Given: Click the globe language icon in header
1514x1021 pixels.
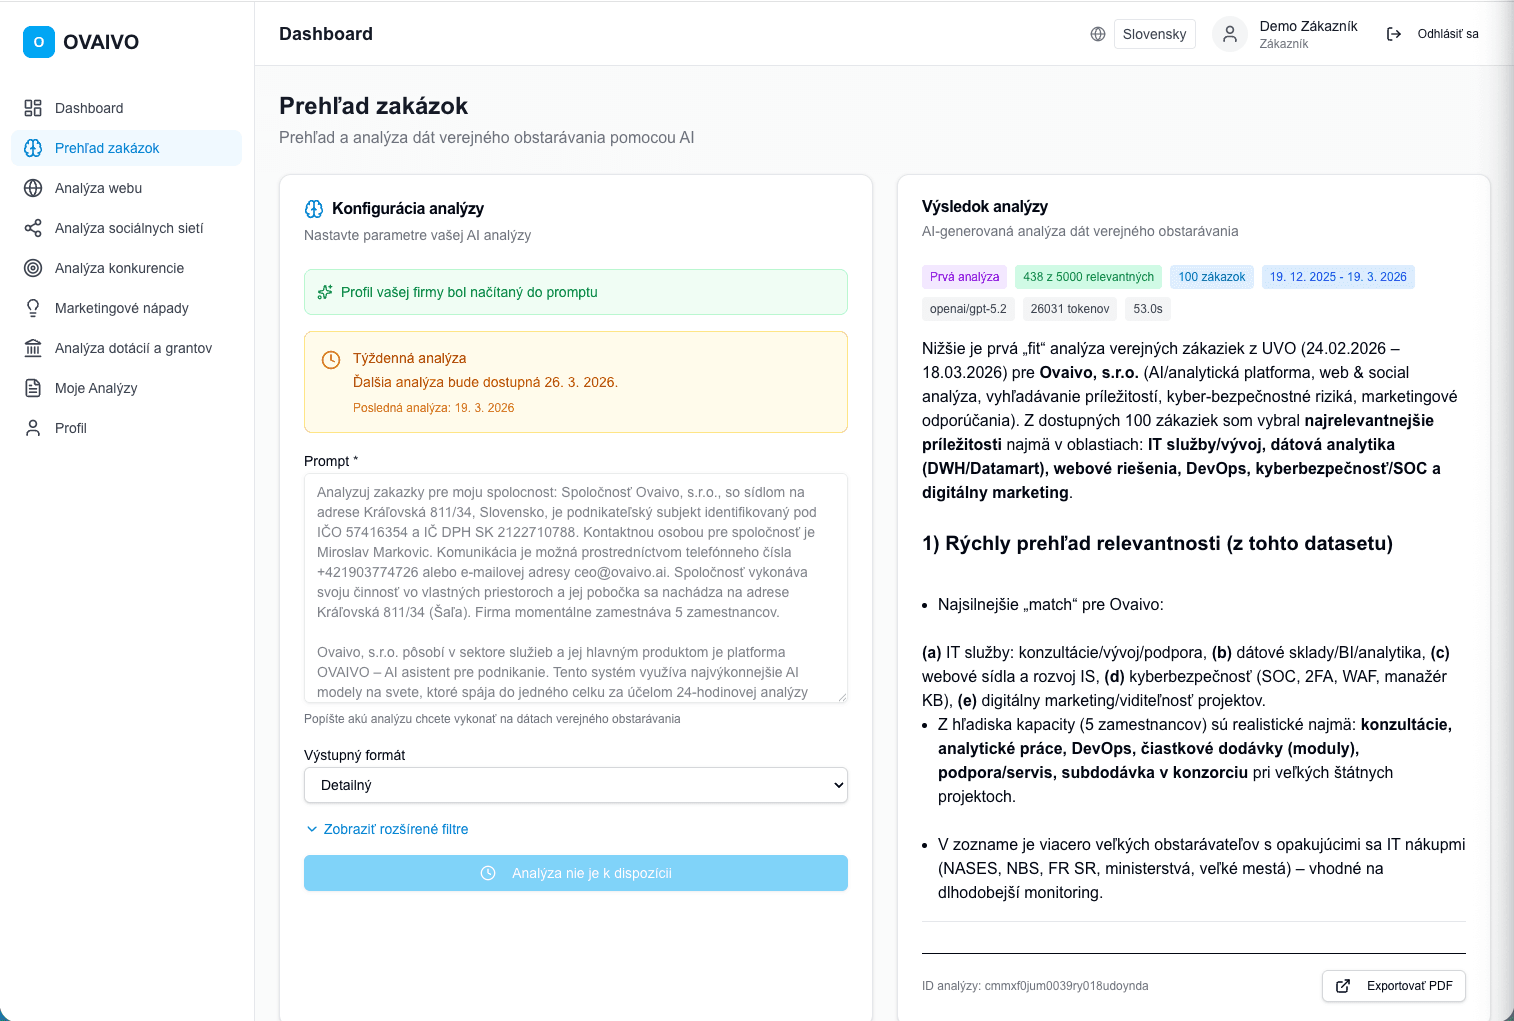Looking at the screenshot, I should click(1098, 34).
